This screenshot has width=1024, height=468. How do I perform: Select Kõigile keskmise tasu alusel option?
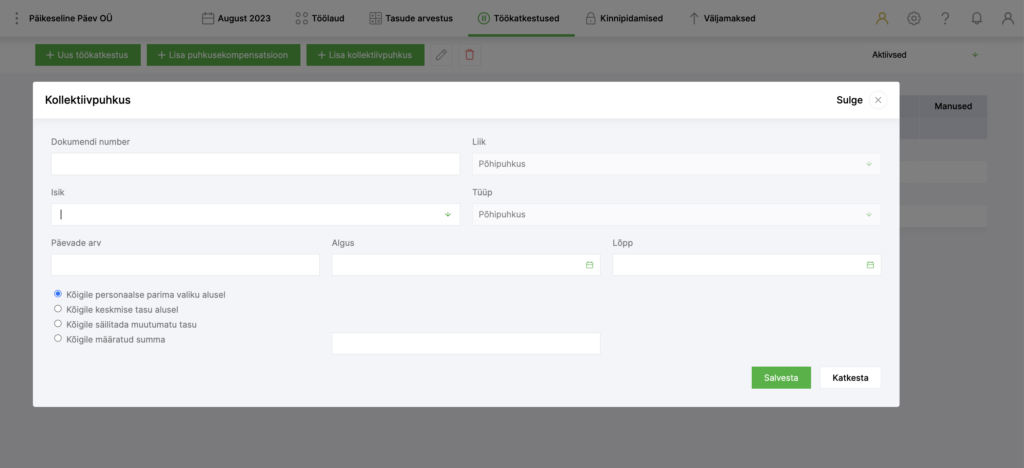(x=58, y=309)
